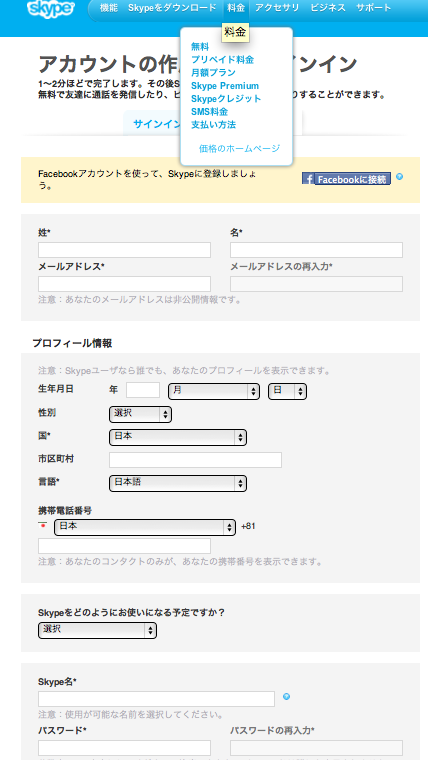Click the help icon beside Facebook button
428x760 pixels.
399,177
